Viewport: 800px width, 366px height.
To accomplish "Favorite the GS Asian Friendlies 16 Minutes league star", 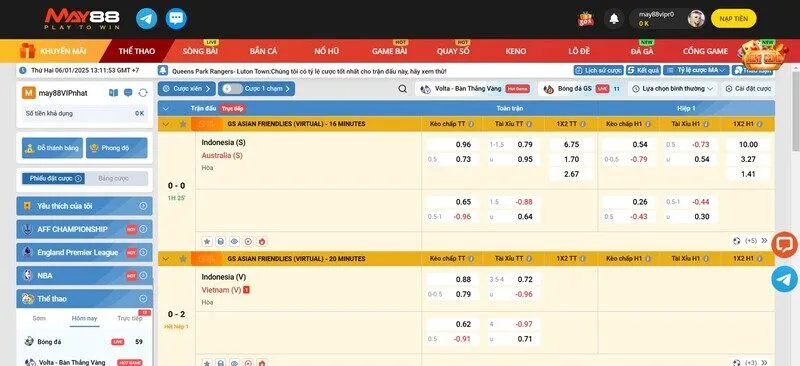I will pos(183,124).
